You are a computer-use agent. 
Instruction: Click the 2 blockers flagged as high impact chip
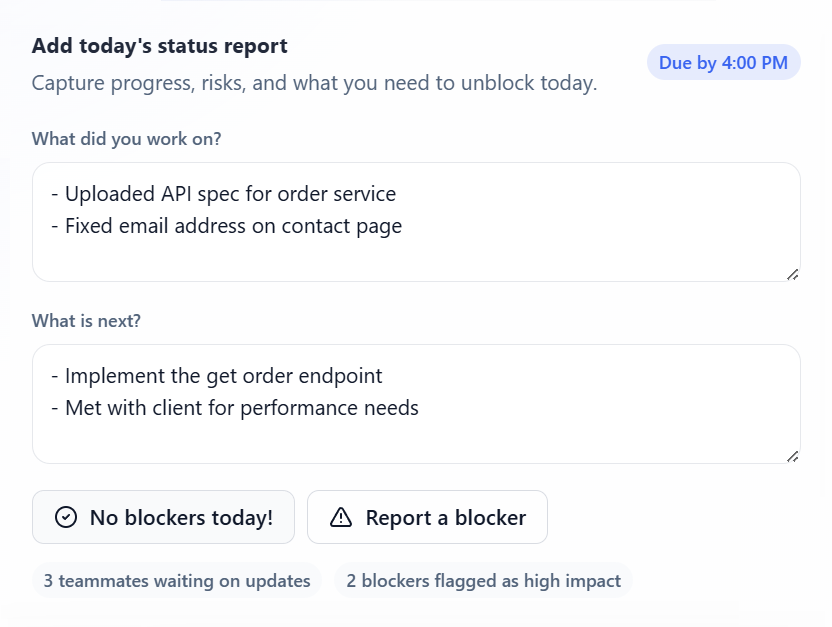tap(483, 580)
